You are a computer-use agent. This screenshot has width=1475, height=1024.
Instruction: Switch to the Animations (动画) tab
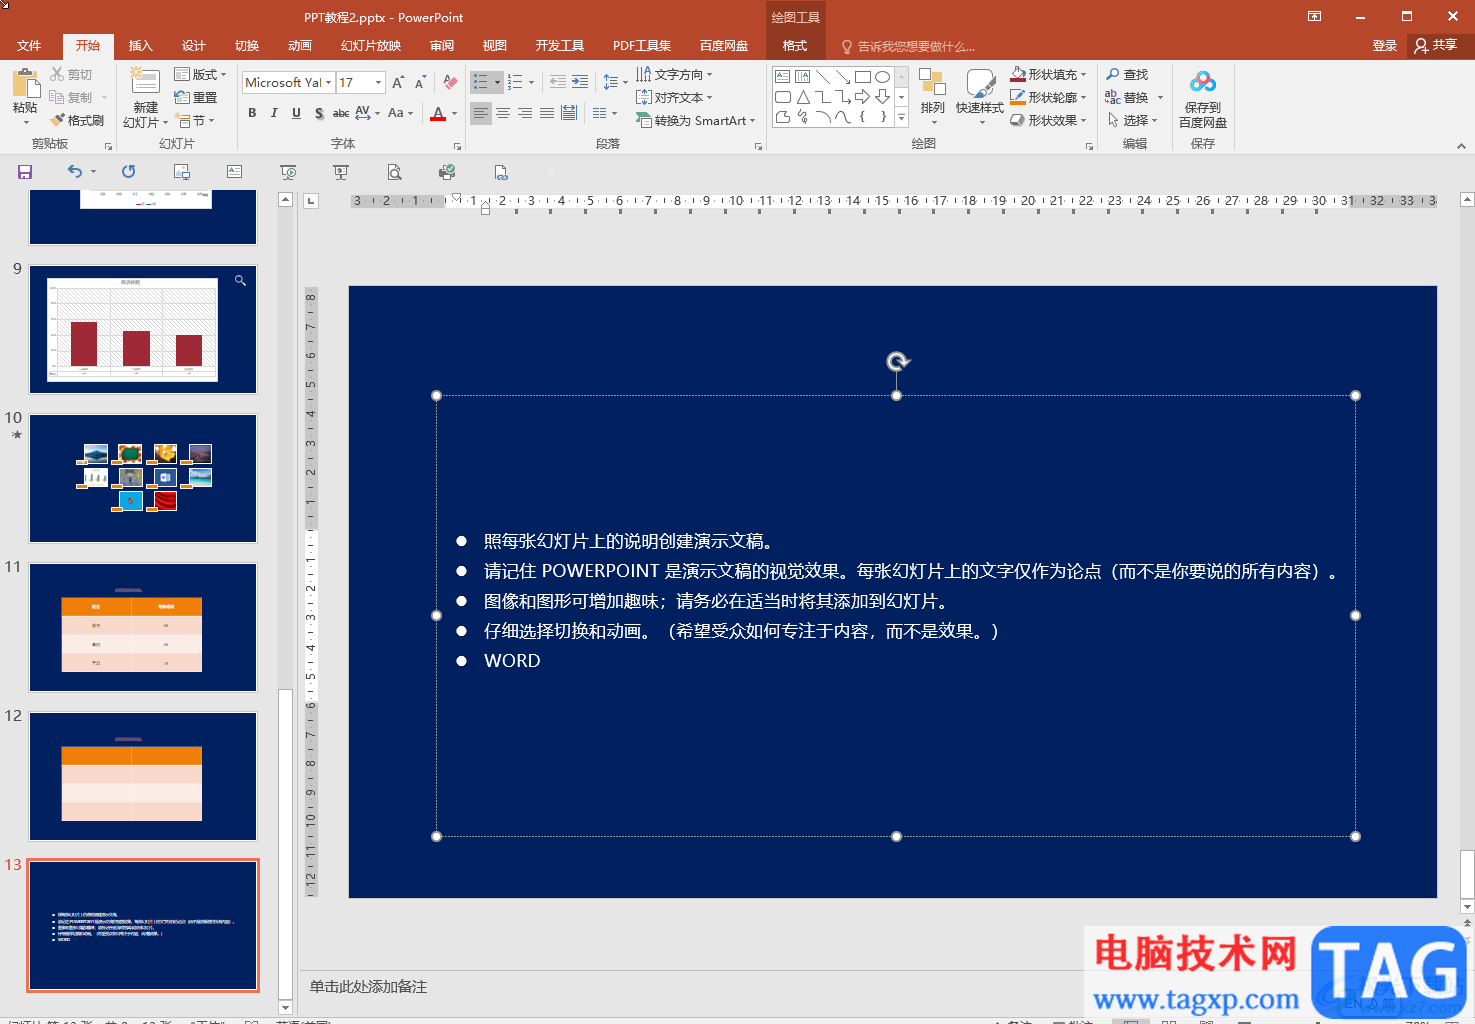pyautogui.click(x=299, y=45)
